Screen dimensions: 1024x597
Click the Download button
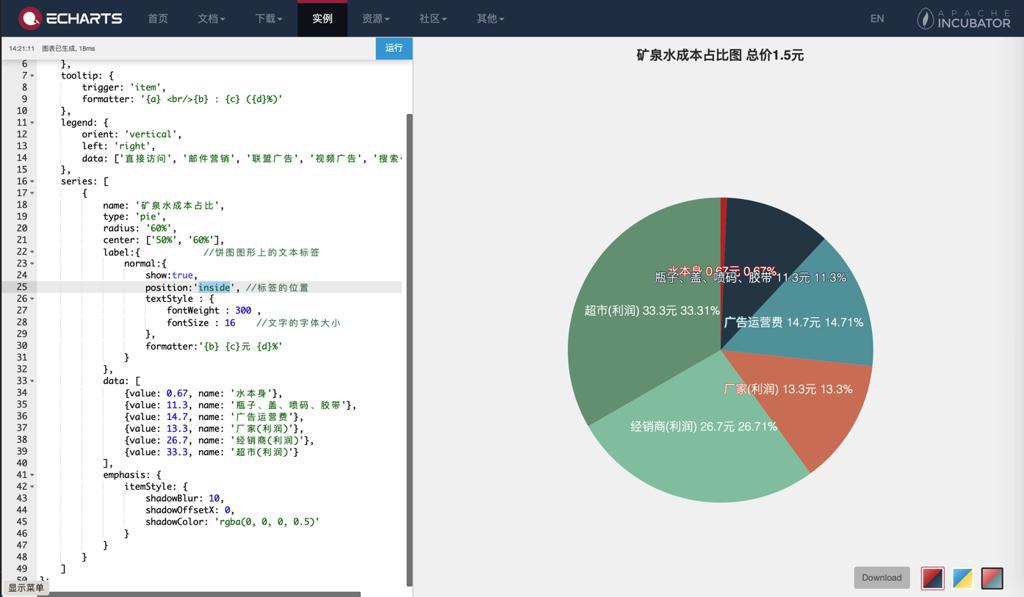pyautogui.click(x=882, y=577)
